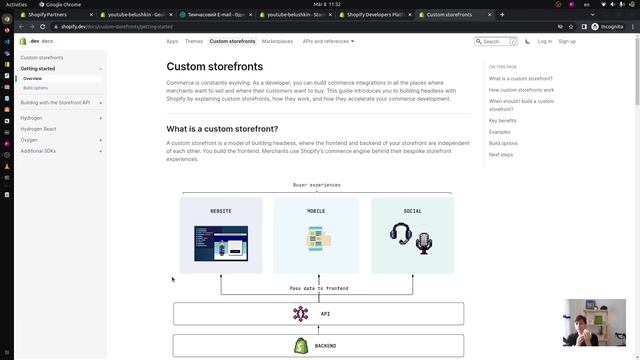640x360 pixels.
Task: Click the Website illustration in the diagram
Action: click(221, 244)
